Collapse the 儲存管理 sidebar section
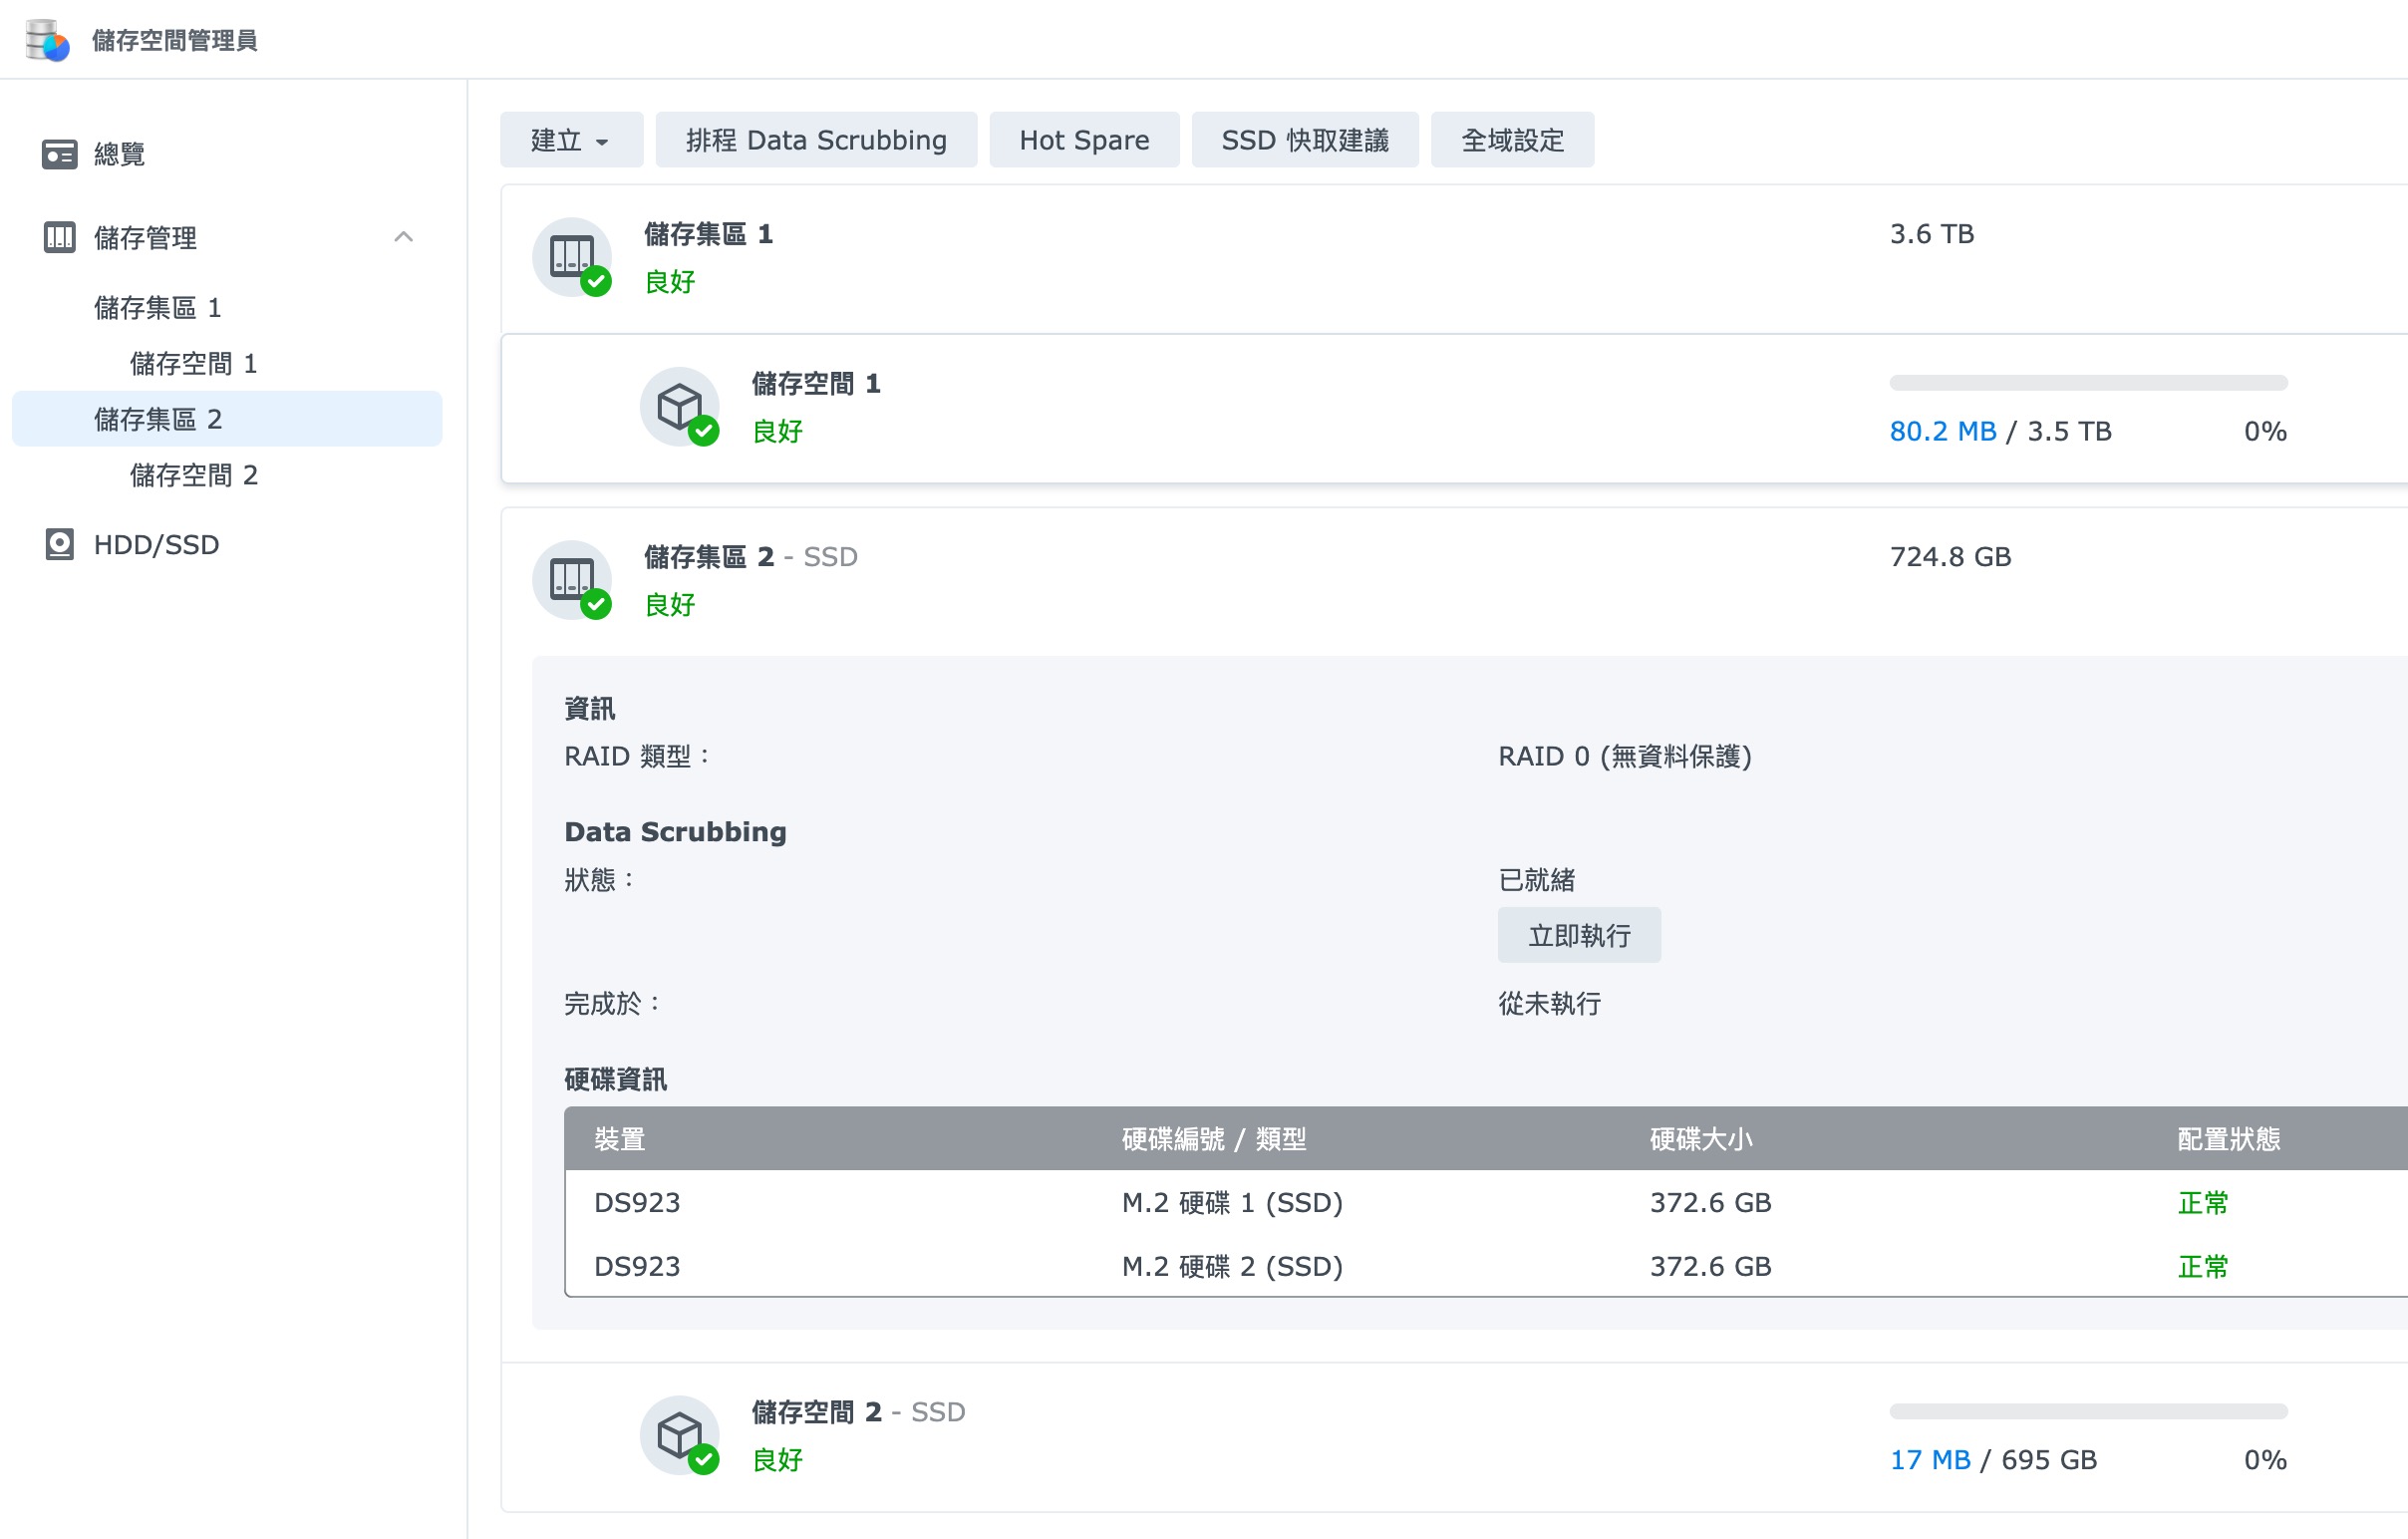The height and width of the screenshot is (1539, 2408). click(404, 237)
